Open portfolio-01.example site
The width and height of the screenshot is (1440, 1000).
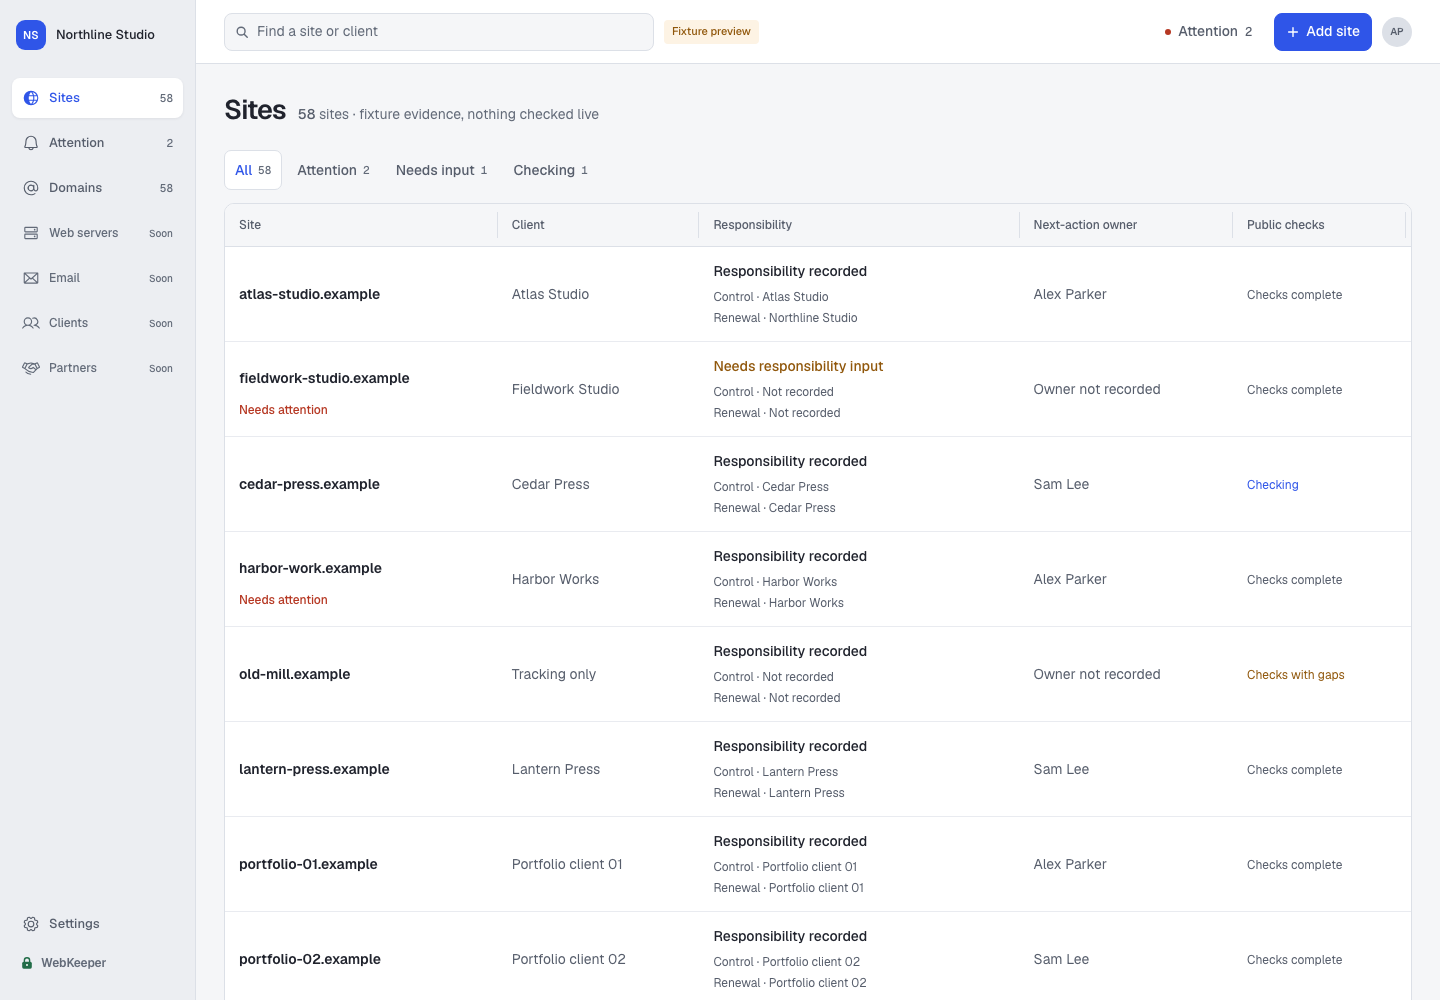308,864
